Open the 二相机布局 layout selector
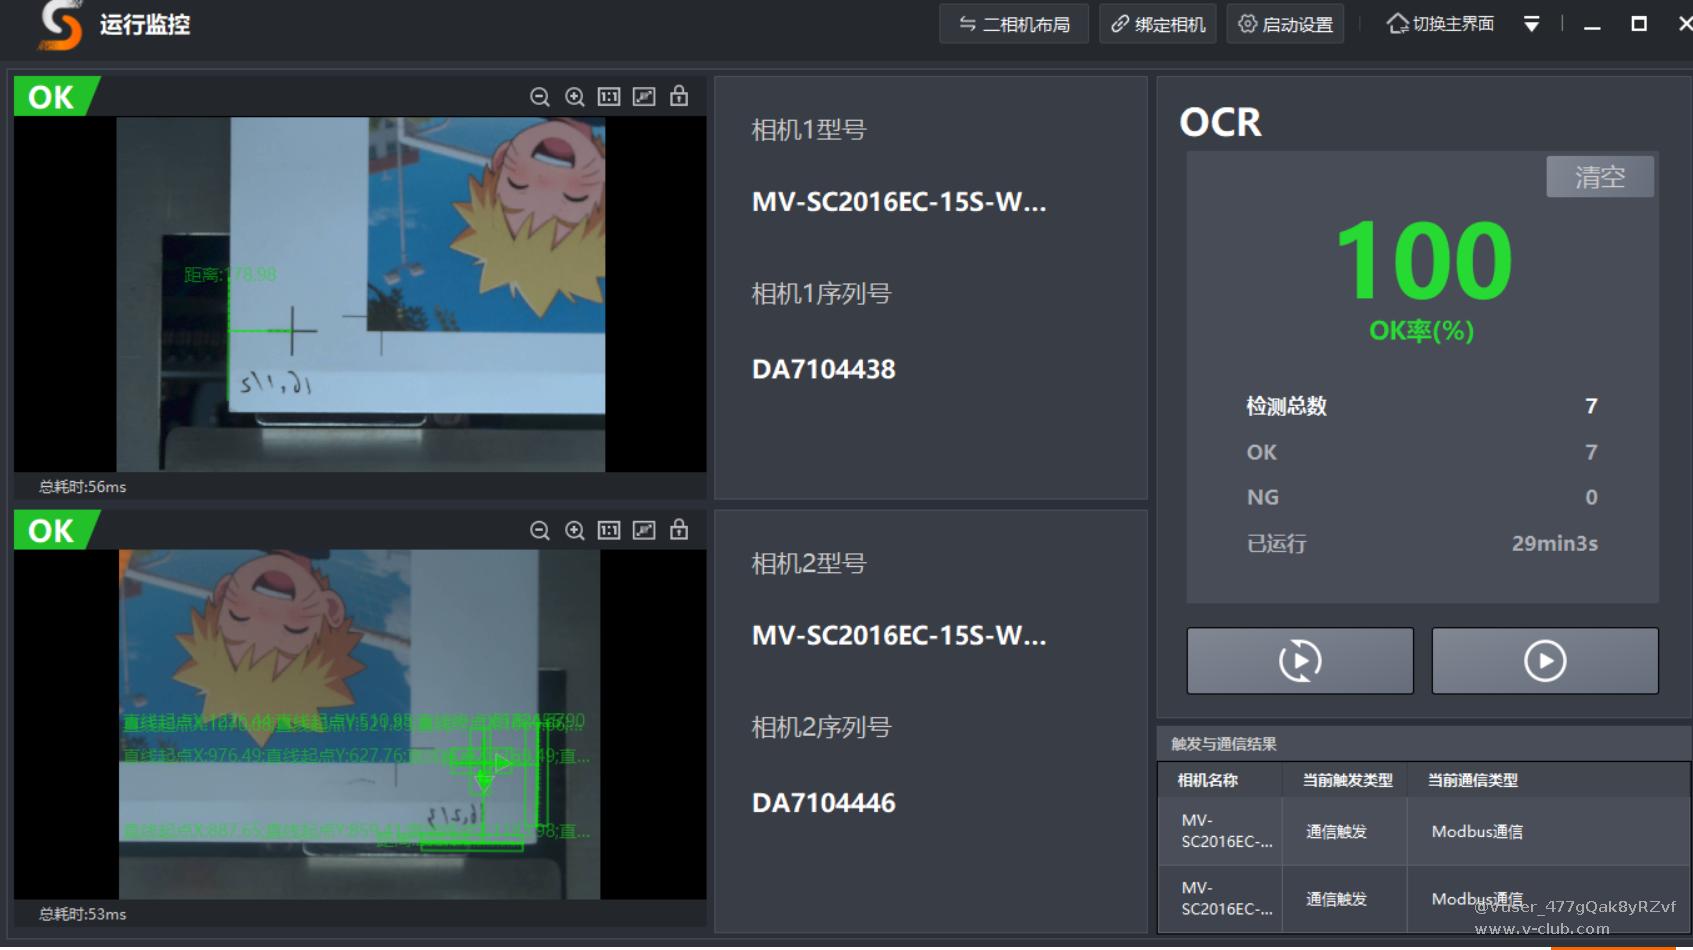 [1014, 24]
